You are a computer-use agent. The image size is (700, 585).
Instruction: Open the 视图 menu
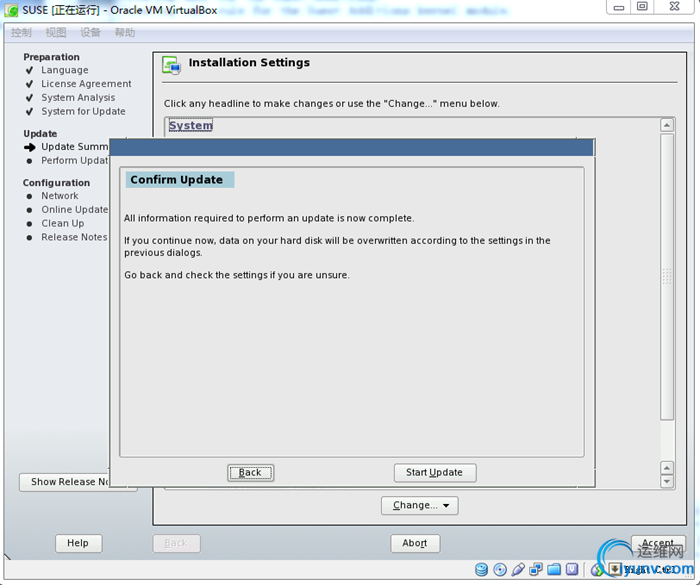pos(56,33)
